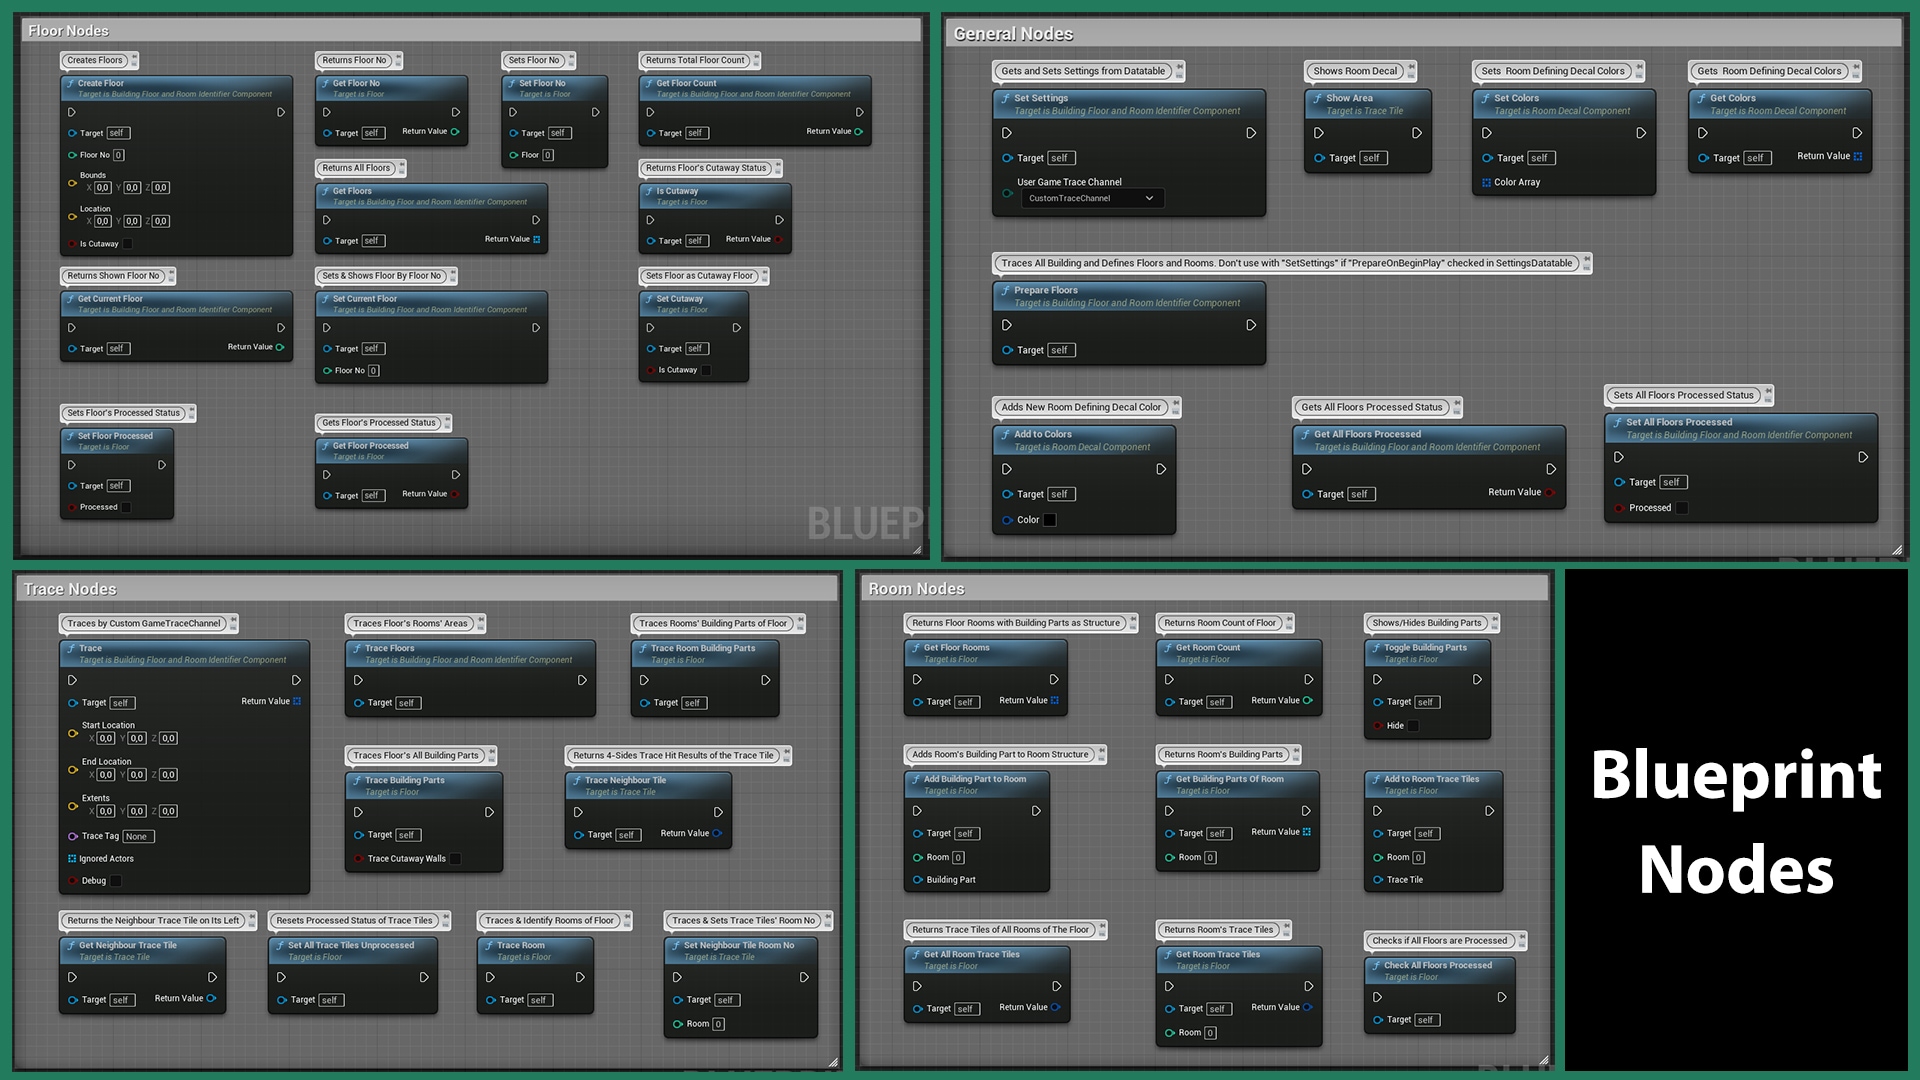Select the Room Nodes group header
The image size is (1920, 1080).
coord(915,588)
